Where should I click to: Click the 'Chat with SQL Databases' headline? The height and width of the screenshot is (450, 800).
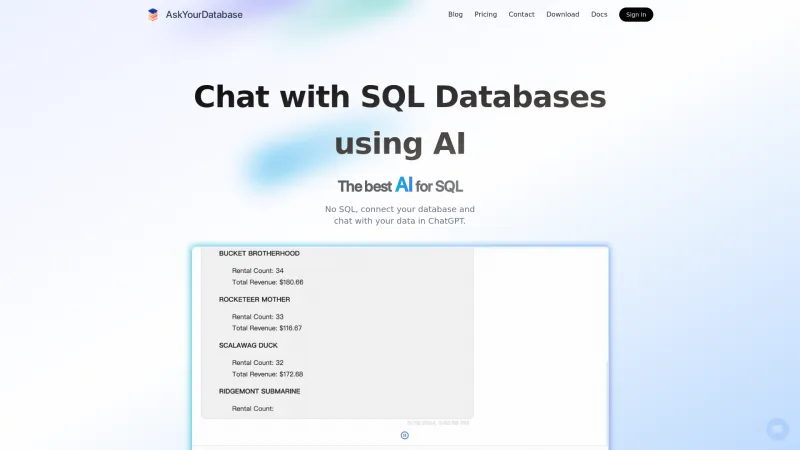pyautogui.click(x=400, y=97)
